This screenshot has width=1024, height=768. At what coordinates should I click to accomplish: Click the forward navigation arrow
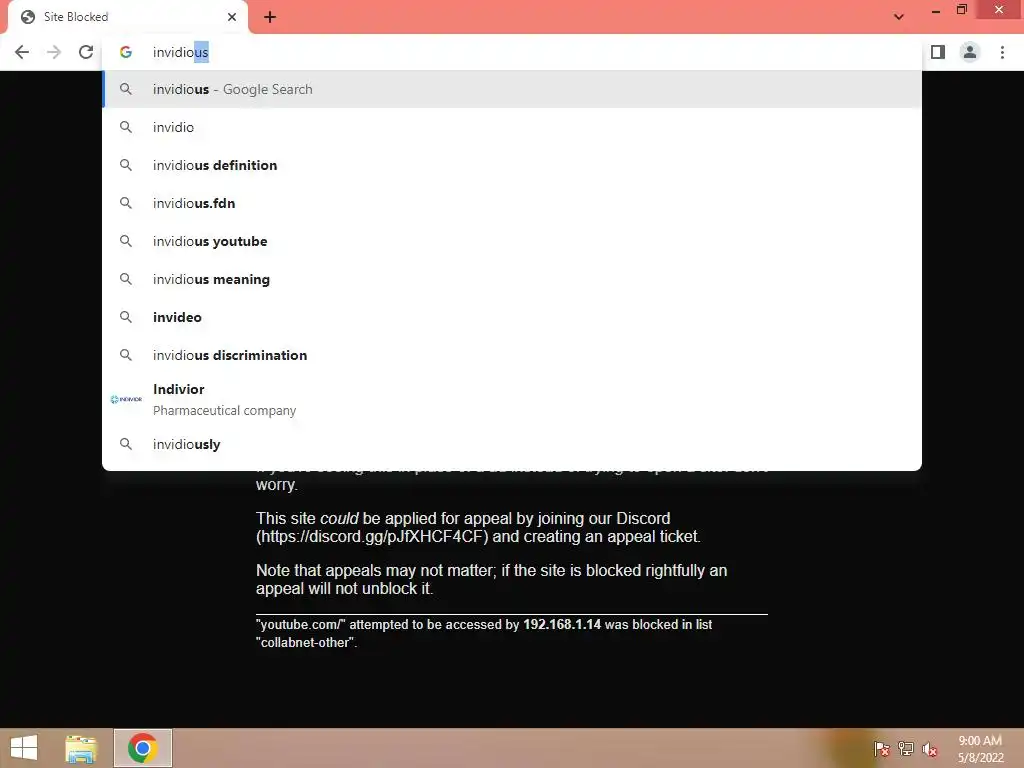pyautogui.click(x=54, y=52)
